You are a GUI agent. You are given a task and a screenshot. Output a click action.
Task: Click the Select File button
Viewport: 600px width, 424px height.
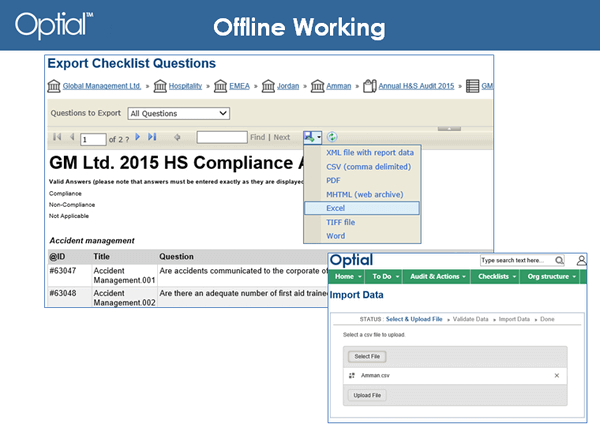coord(367,356)
